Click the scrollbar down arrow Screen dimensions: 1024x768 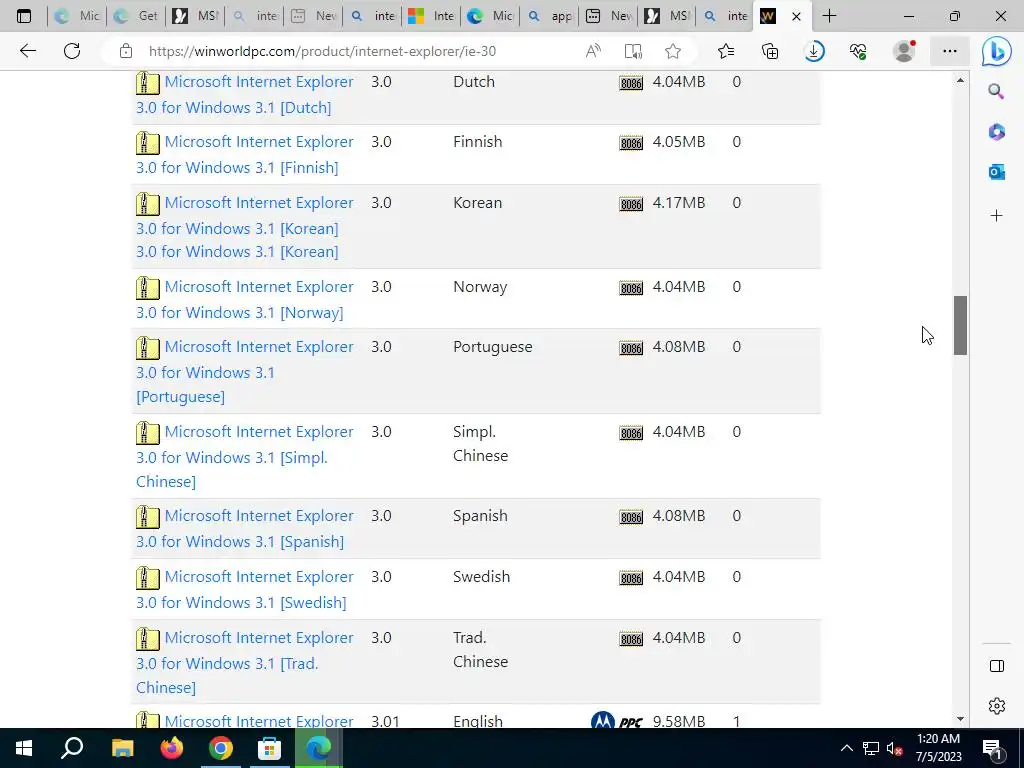pyautogui.click(x=960, y=719)
